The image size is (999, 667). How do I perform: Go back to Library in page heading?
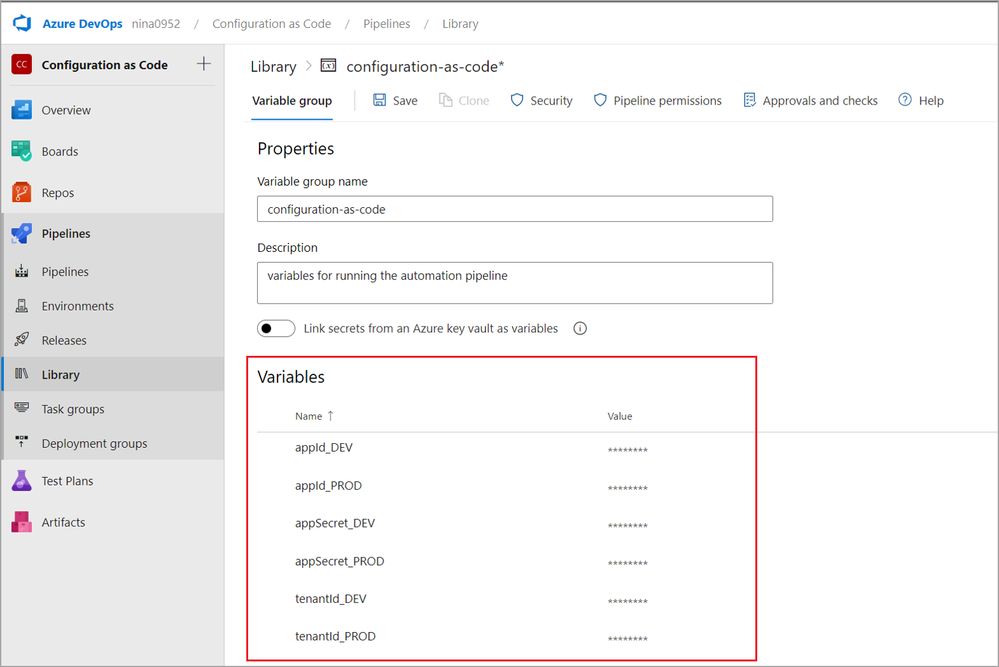(273, 66)
